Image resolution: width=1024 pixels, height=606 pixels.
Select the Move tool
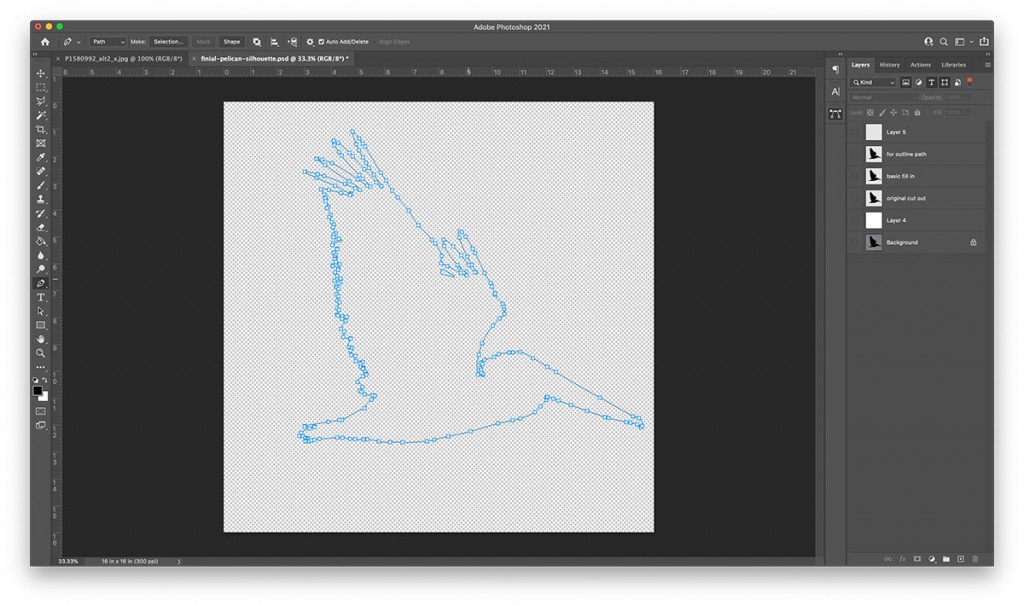point(41,73)
